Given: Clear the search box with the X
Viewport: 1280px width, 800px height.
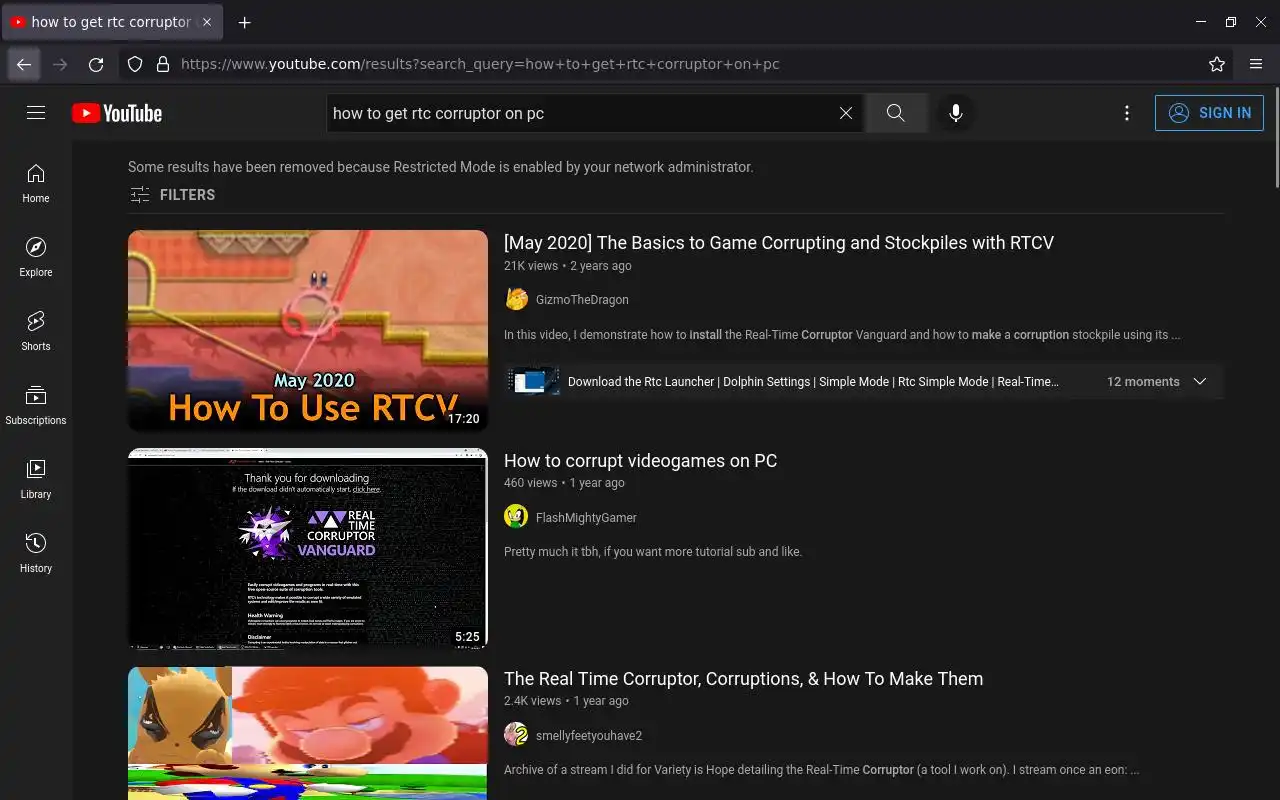Looking at the screenshot, I should (x=846, y=113).
